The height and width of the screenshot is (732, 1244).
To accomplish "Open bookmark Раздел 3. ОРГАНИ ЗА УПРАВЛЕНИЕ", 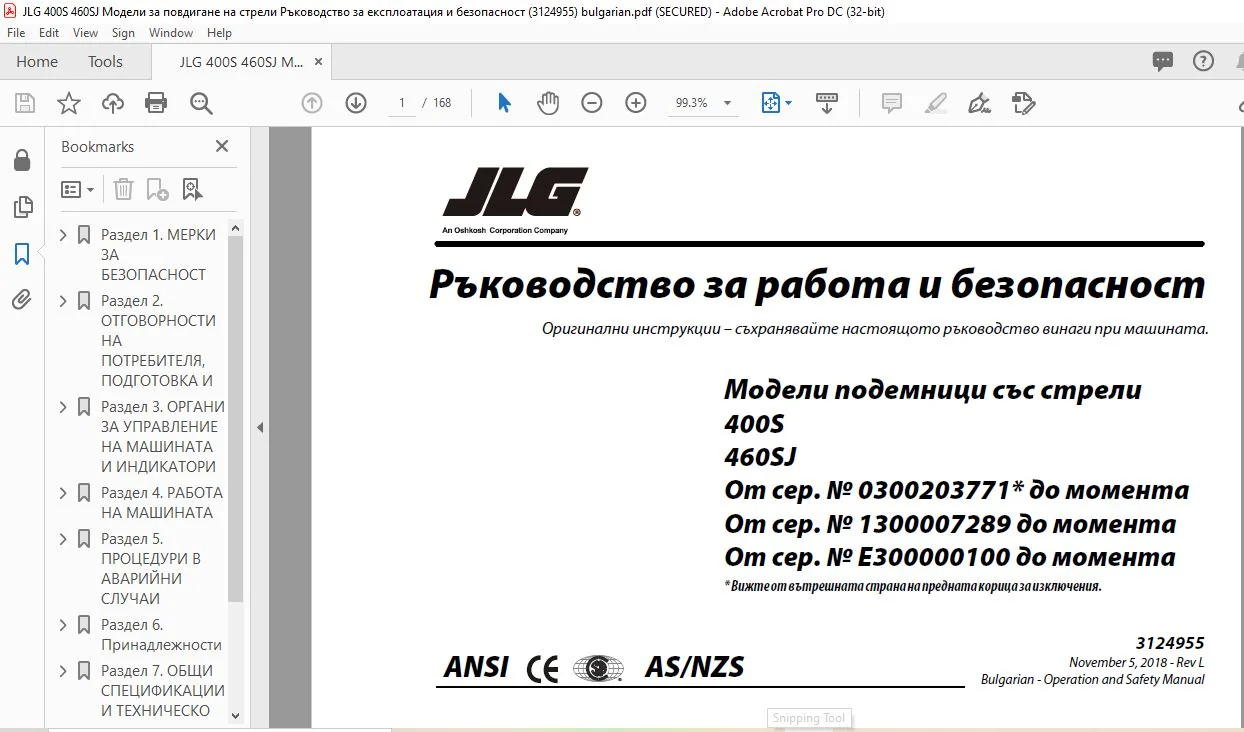I will coord(163,437).
